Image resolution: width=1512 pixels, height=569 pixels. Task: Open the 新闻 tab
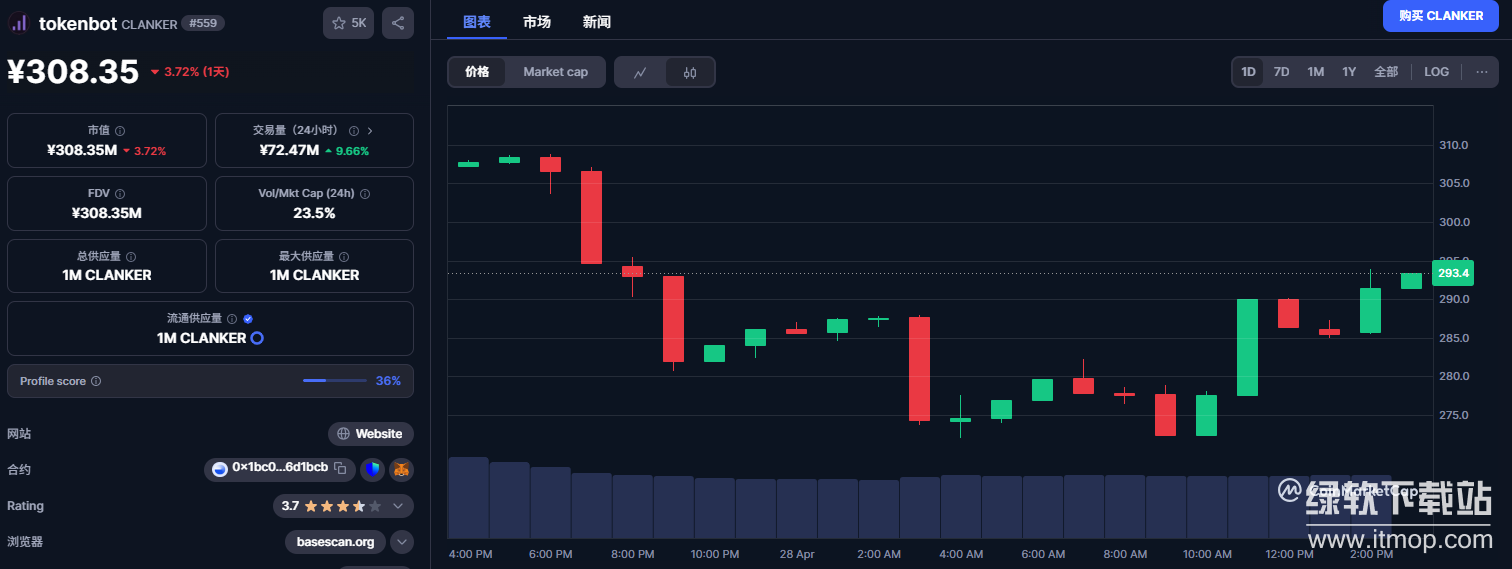pyautogui.click(x=596, y=22)
